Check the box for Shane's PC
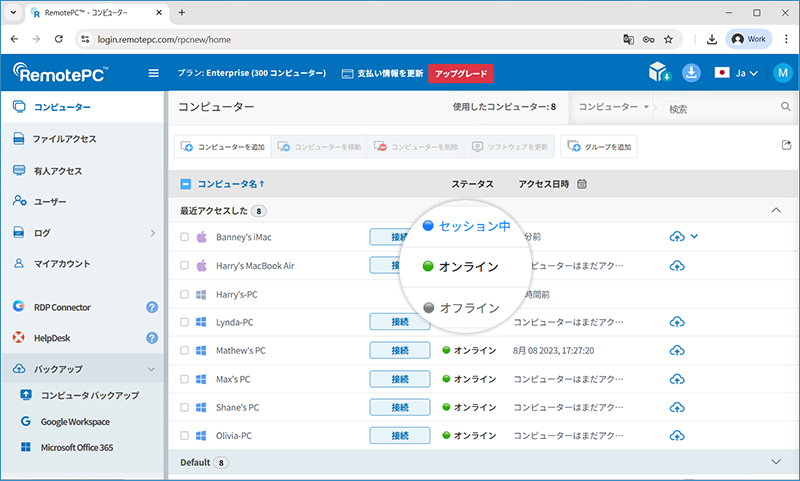The image size is (800, 481). tap(184, 407)
